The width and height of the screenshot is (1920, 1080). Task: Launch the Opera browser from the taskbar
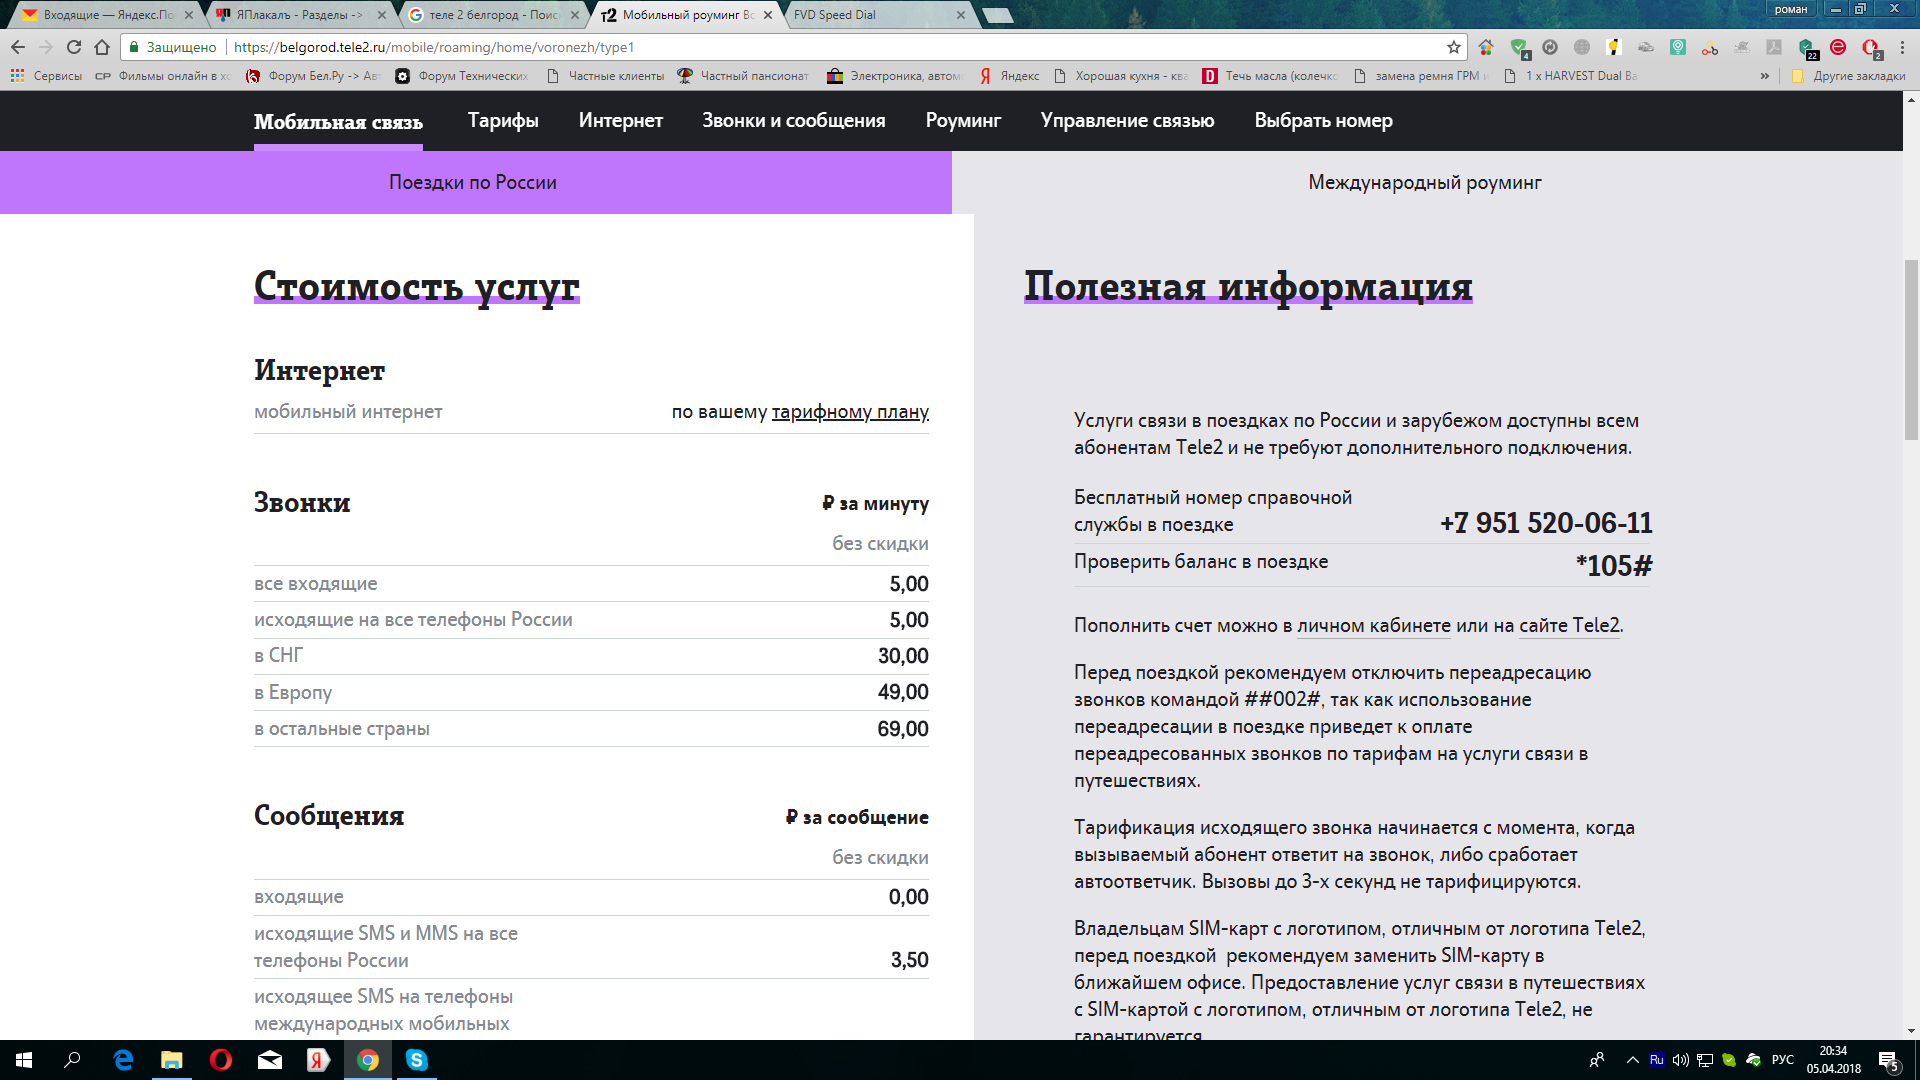click(221, 1060)
